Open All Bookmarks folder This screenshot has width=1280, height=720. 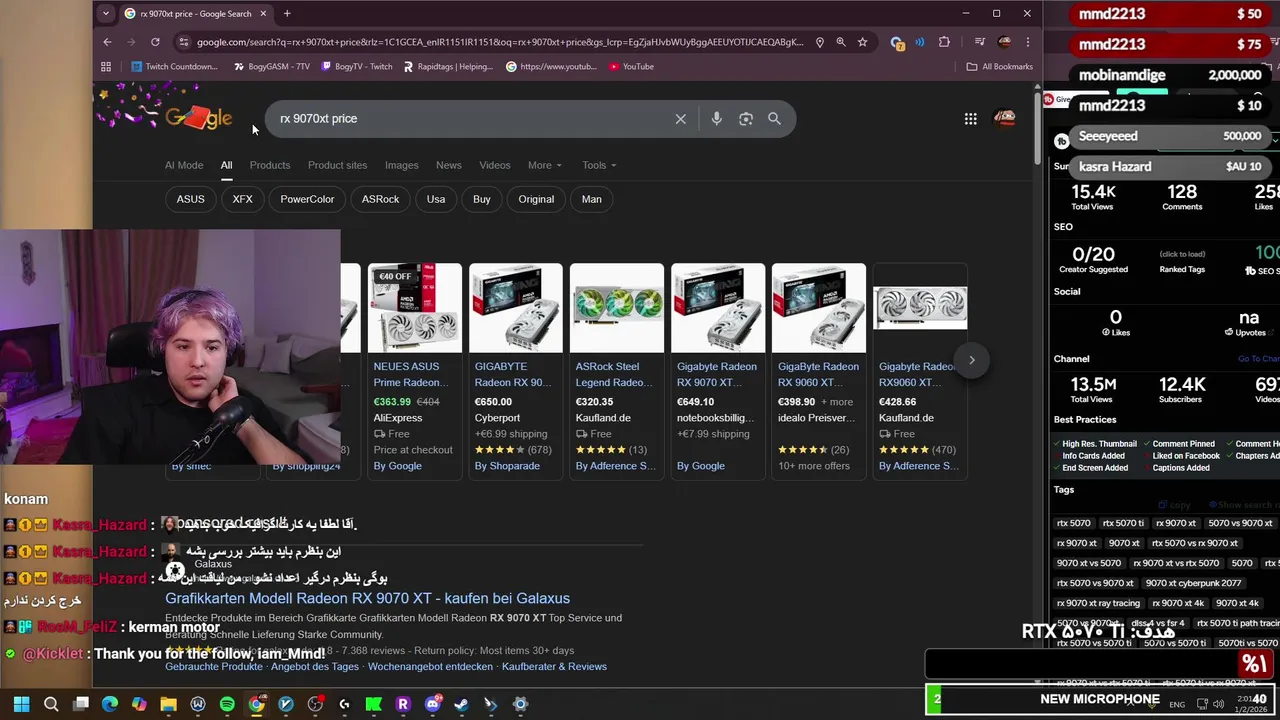pyautogui.click(x=999, y=67)
